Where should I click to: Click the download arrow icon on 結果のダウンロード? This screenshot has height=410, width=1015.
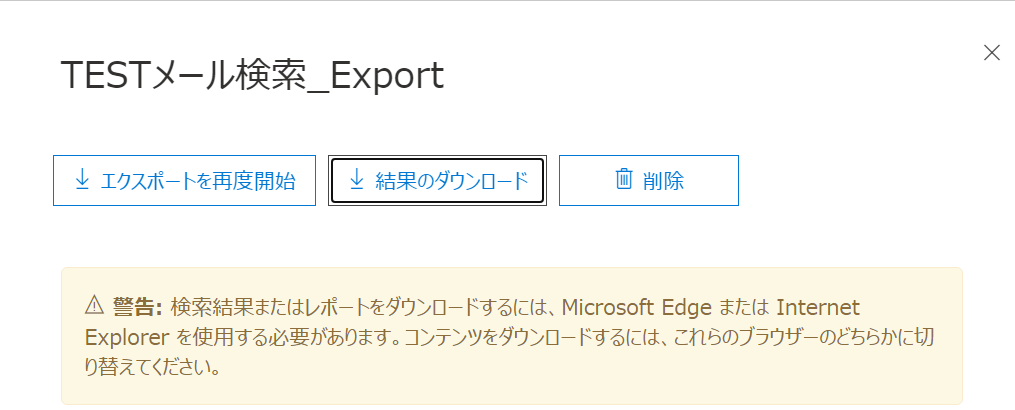(x=356, y=180)
